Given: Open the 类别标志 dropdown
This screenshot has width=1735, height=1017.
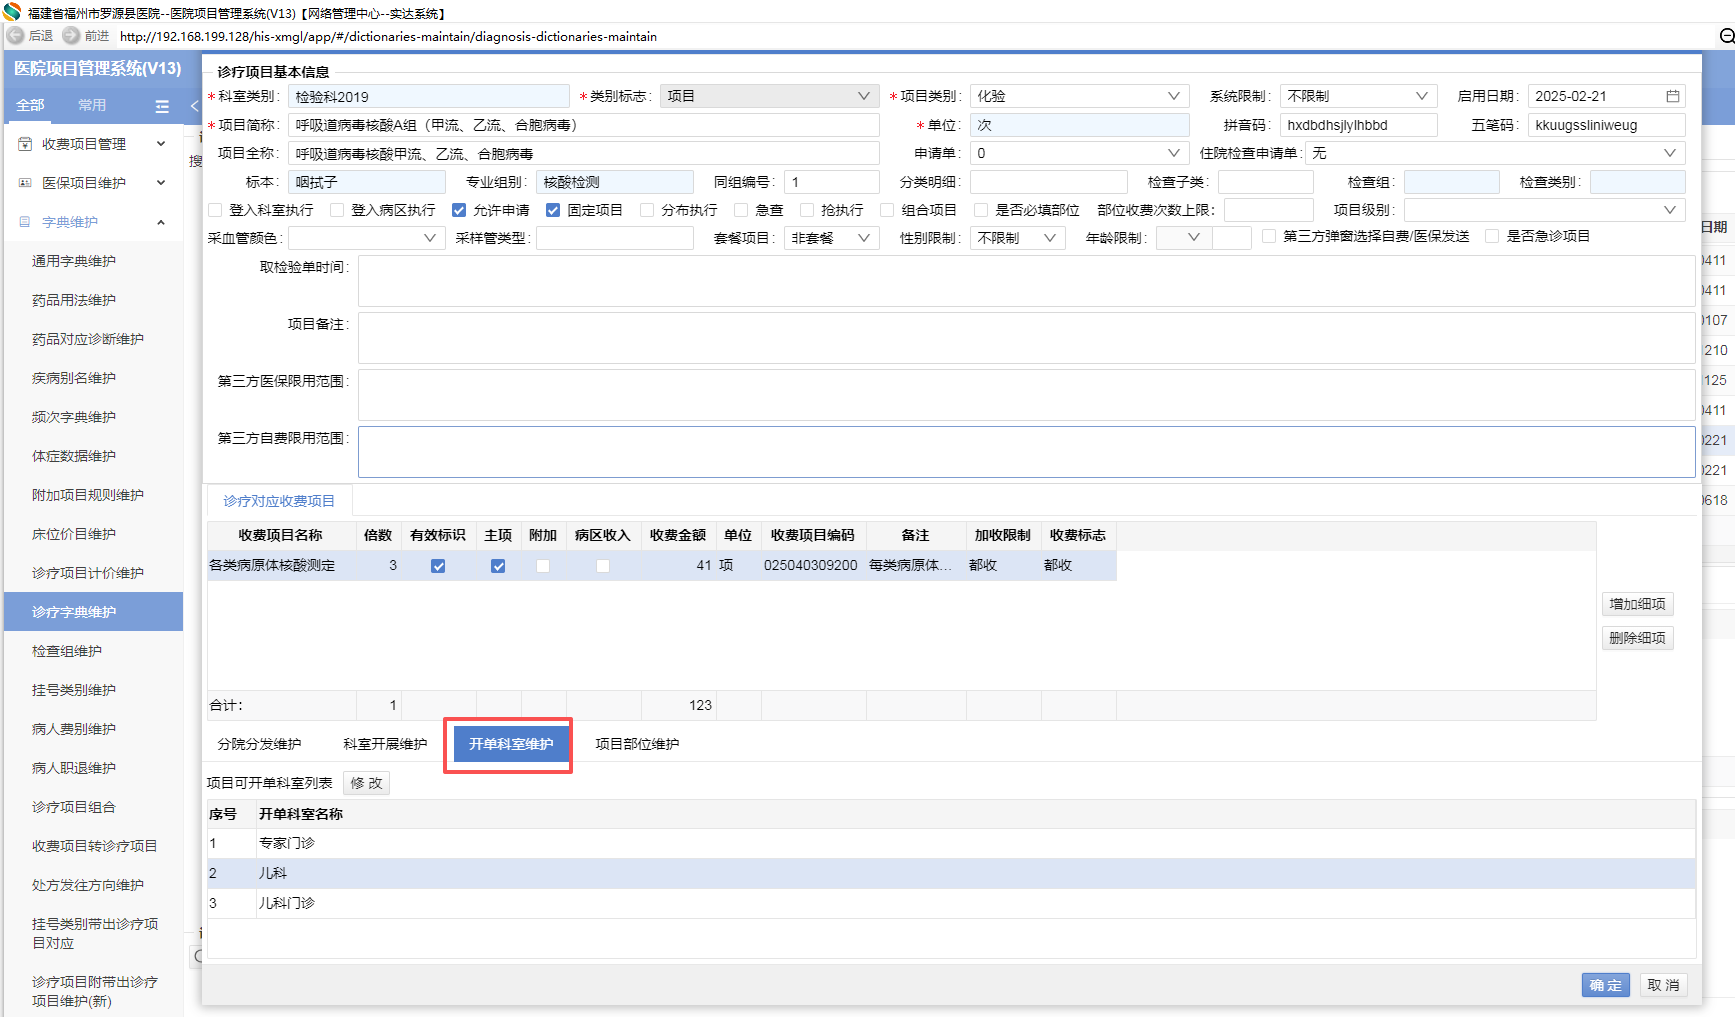Looking at the screenshot, I should (769, 96).
